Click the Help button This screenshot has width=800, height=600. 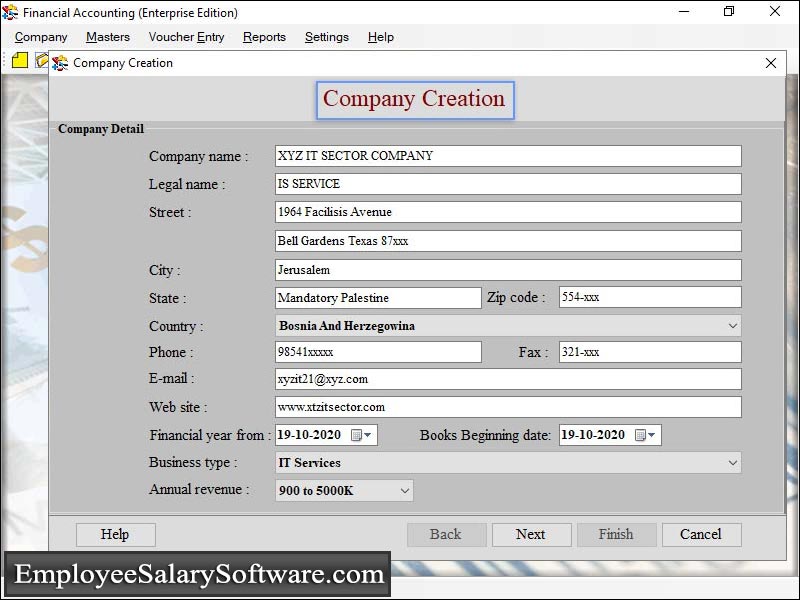pyautogui.click(x=115, y=534)
